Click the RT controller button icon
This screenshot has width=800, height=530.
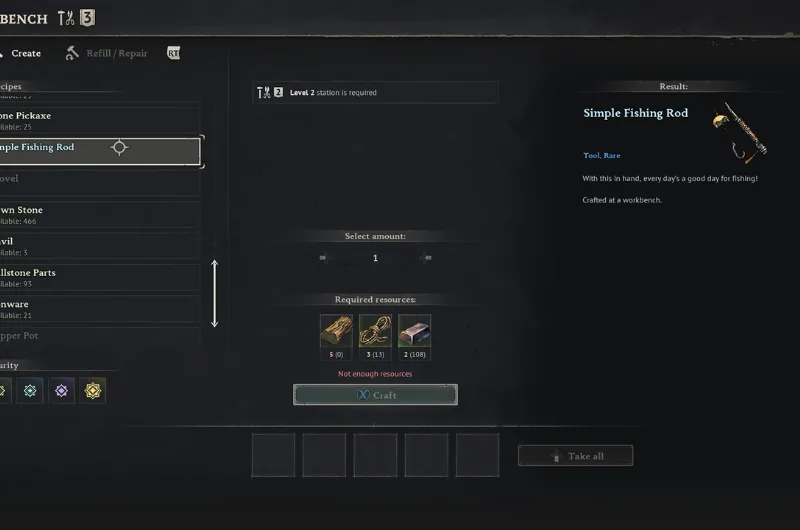tap(173, 53)
